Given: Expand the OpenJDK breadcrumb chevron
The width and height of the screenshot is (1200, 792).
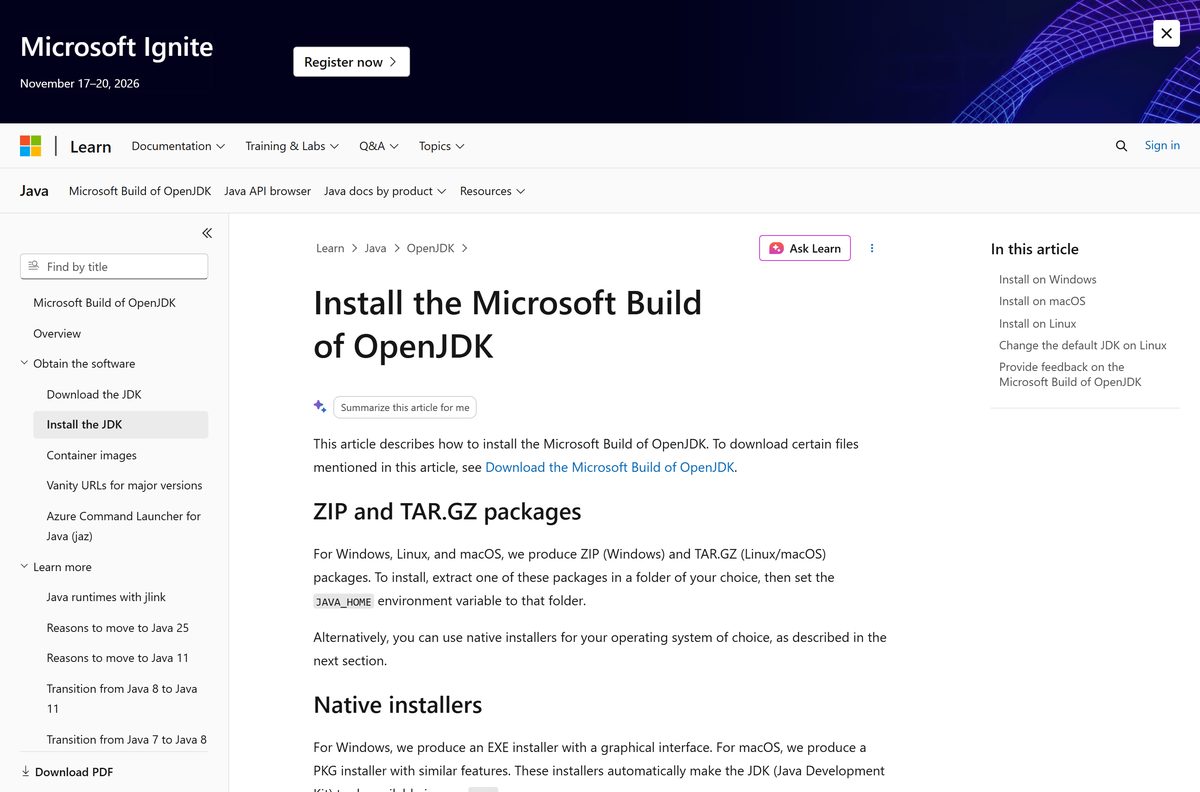Looking at the screenshot, I should point(464,248).
